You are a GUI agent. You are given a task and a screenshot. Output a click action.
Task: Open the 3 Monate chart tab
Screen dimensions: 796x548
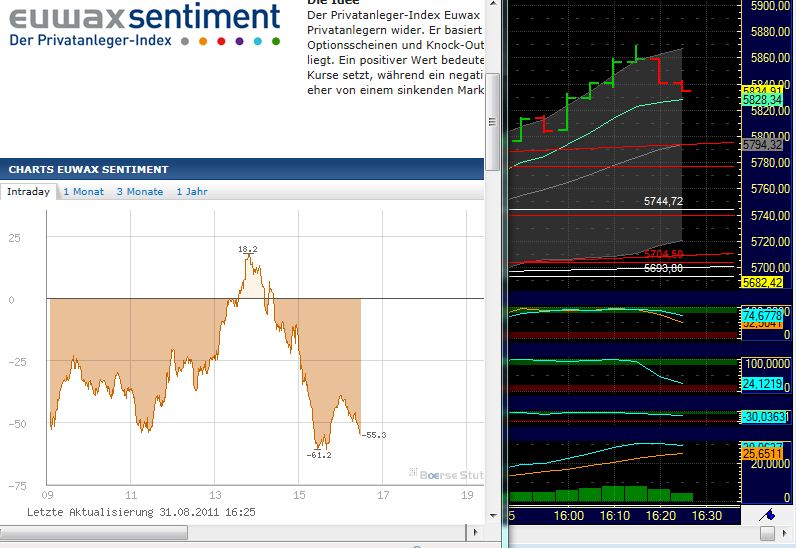[x=140, y=191]
